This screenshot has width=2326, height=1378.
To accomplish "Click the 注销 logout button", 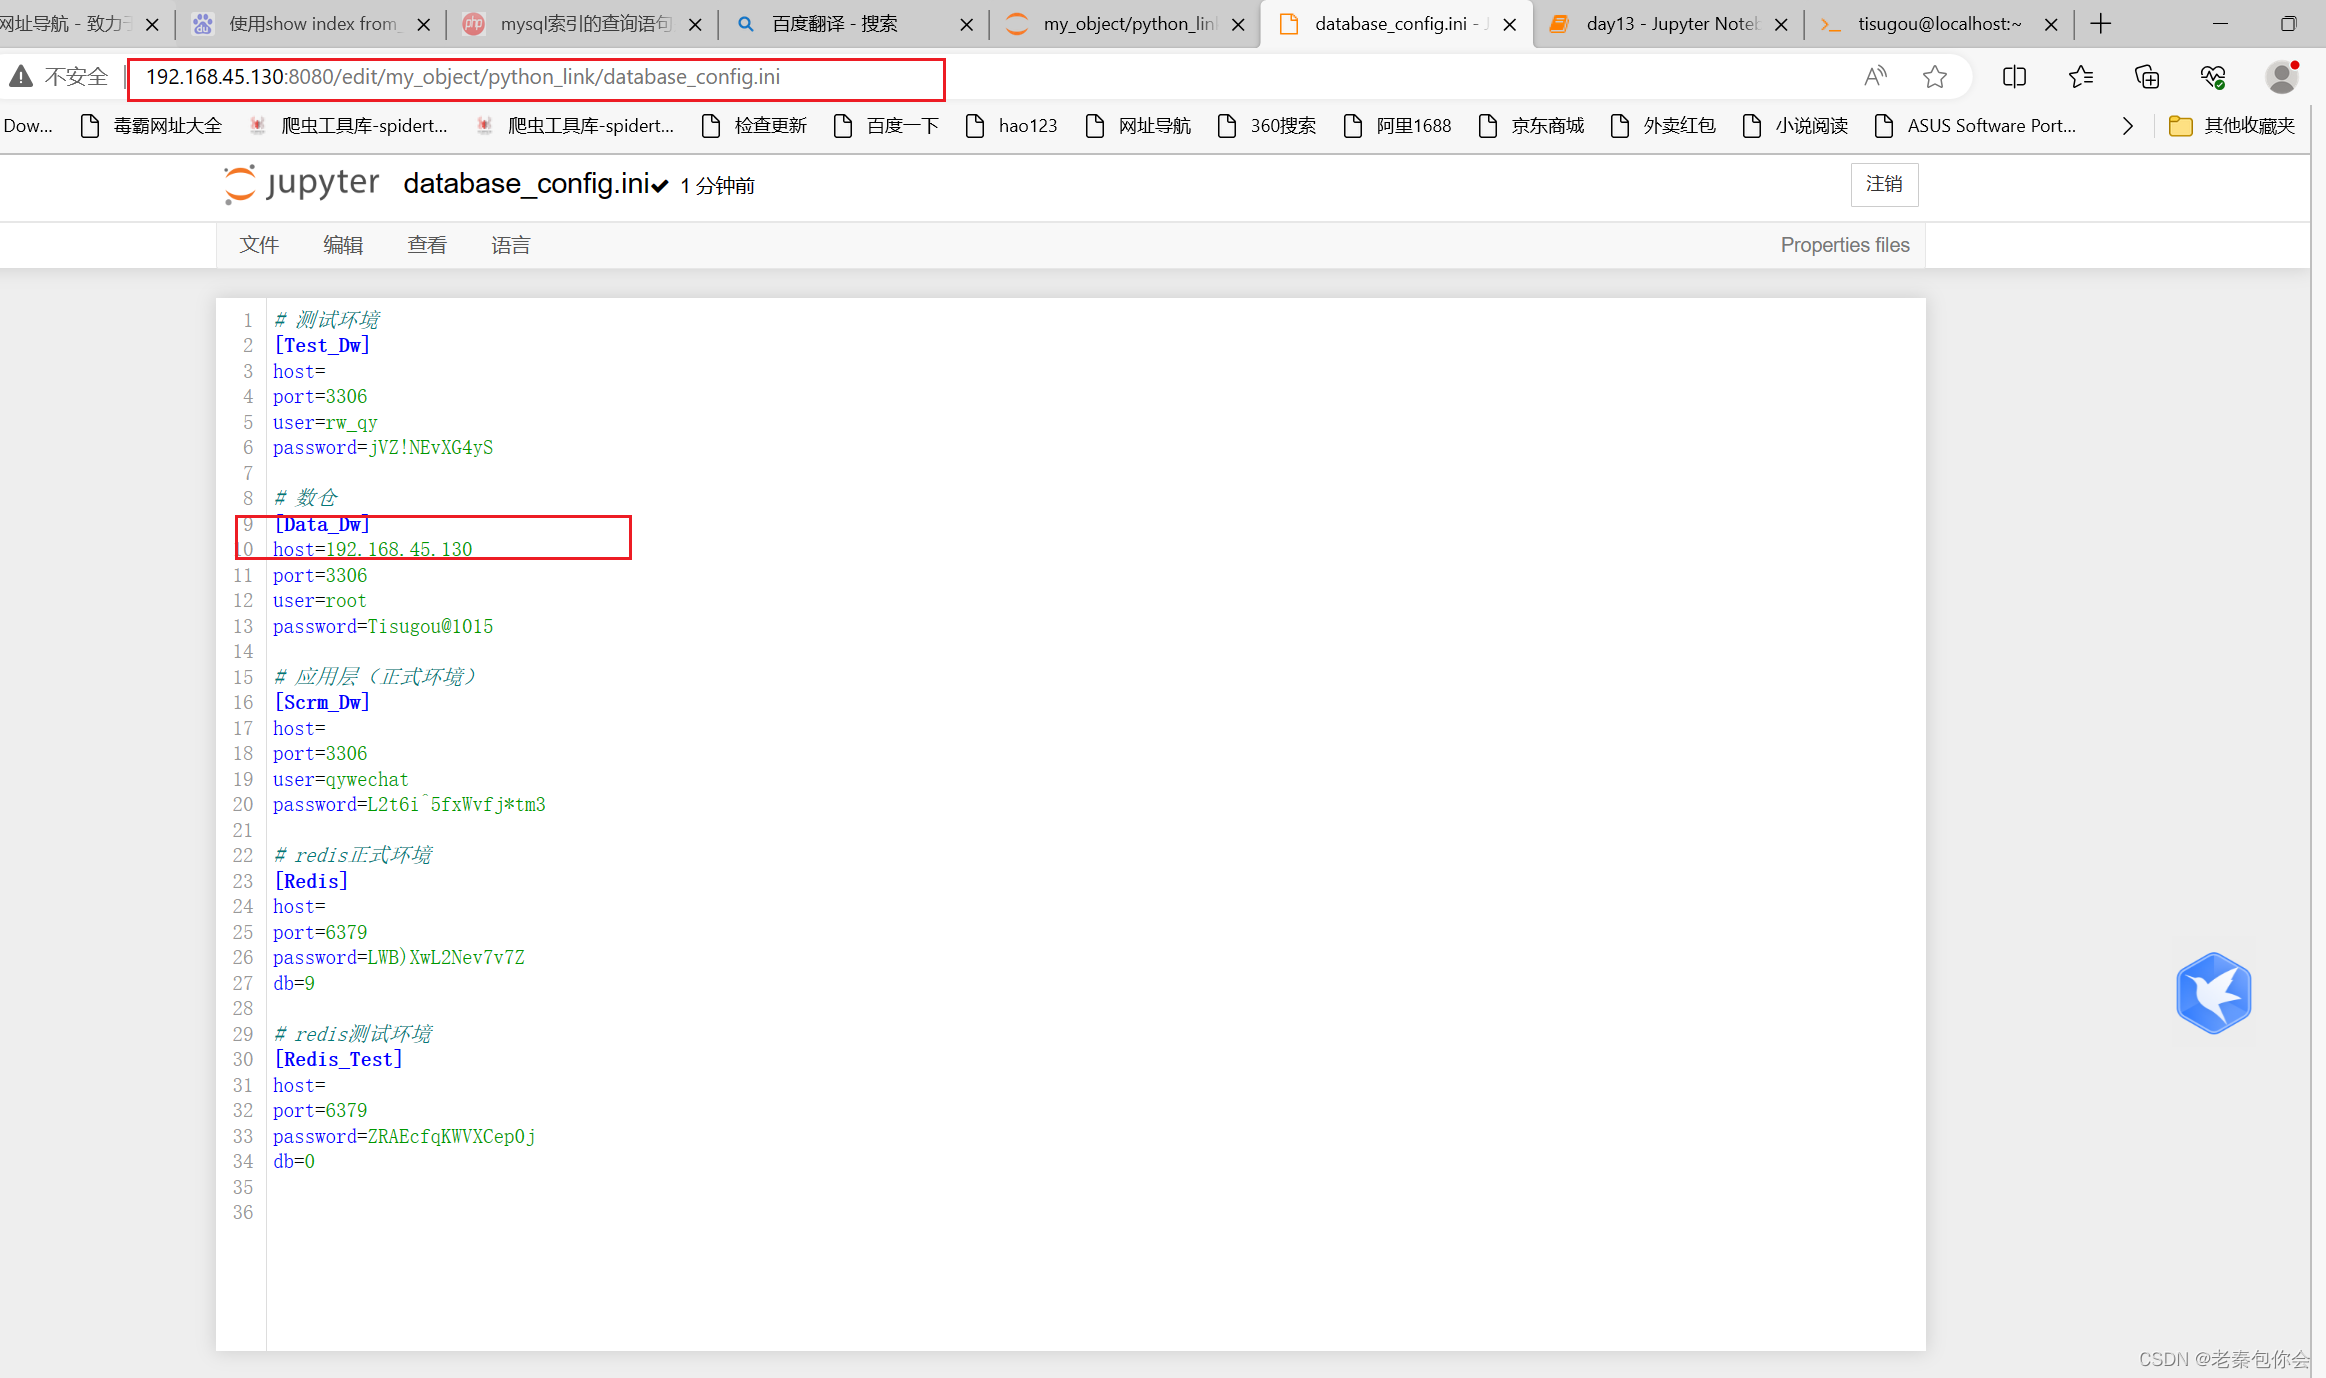I will [x=1884, y=184].
